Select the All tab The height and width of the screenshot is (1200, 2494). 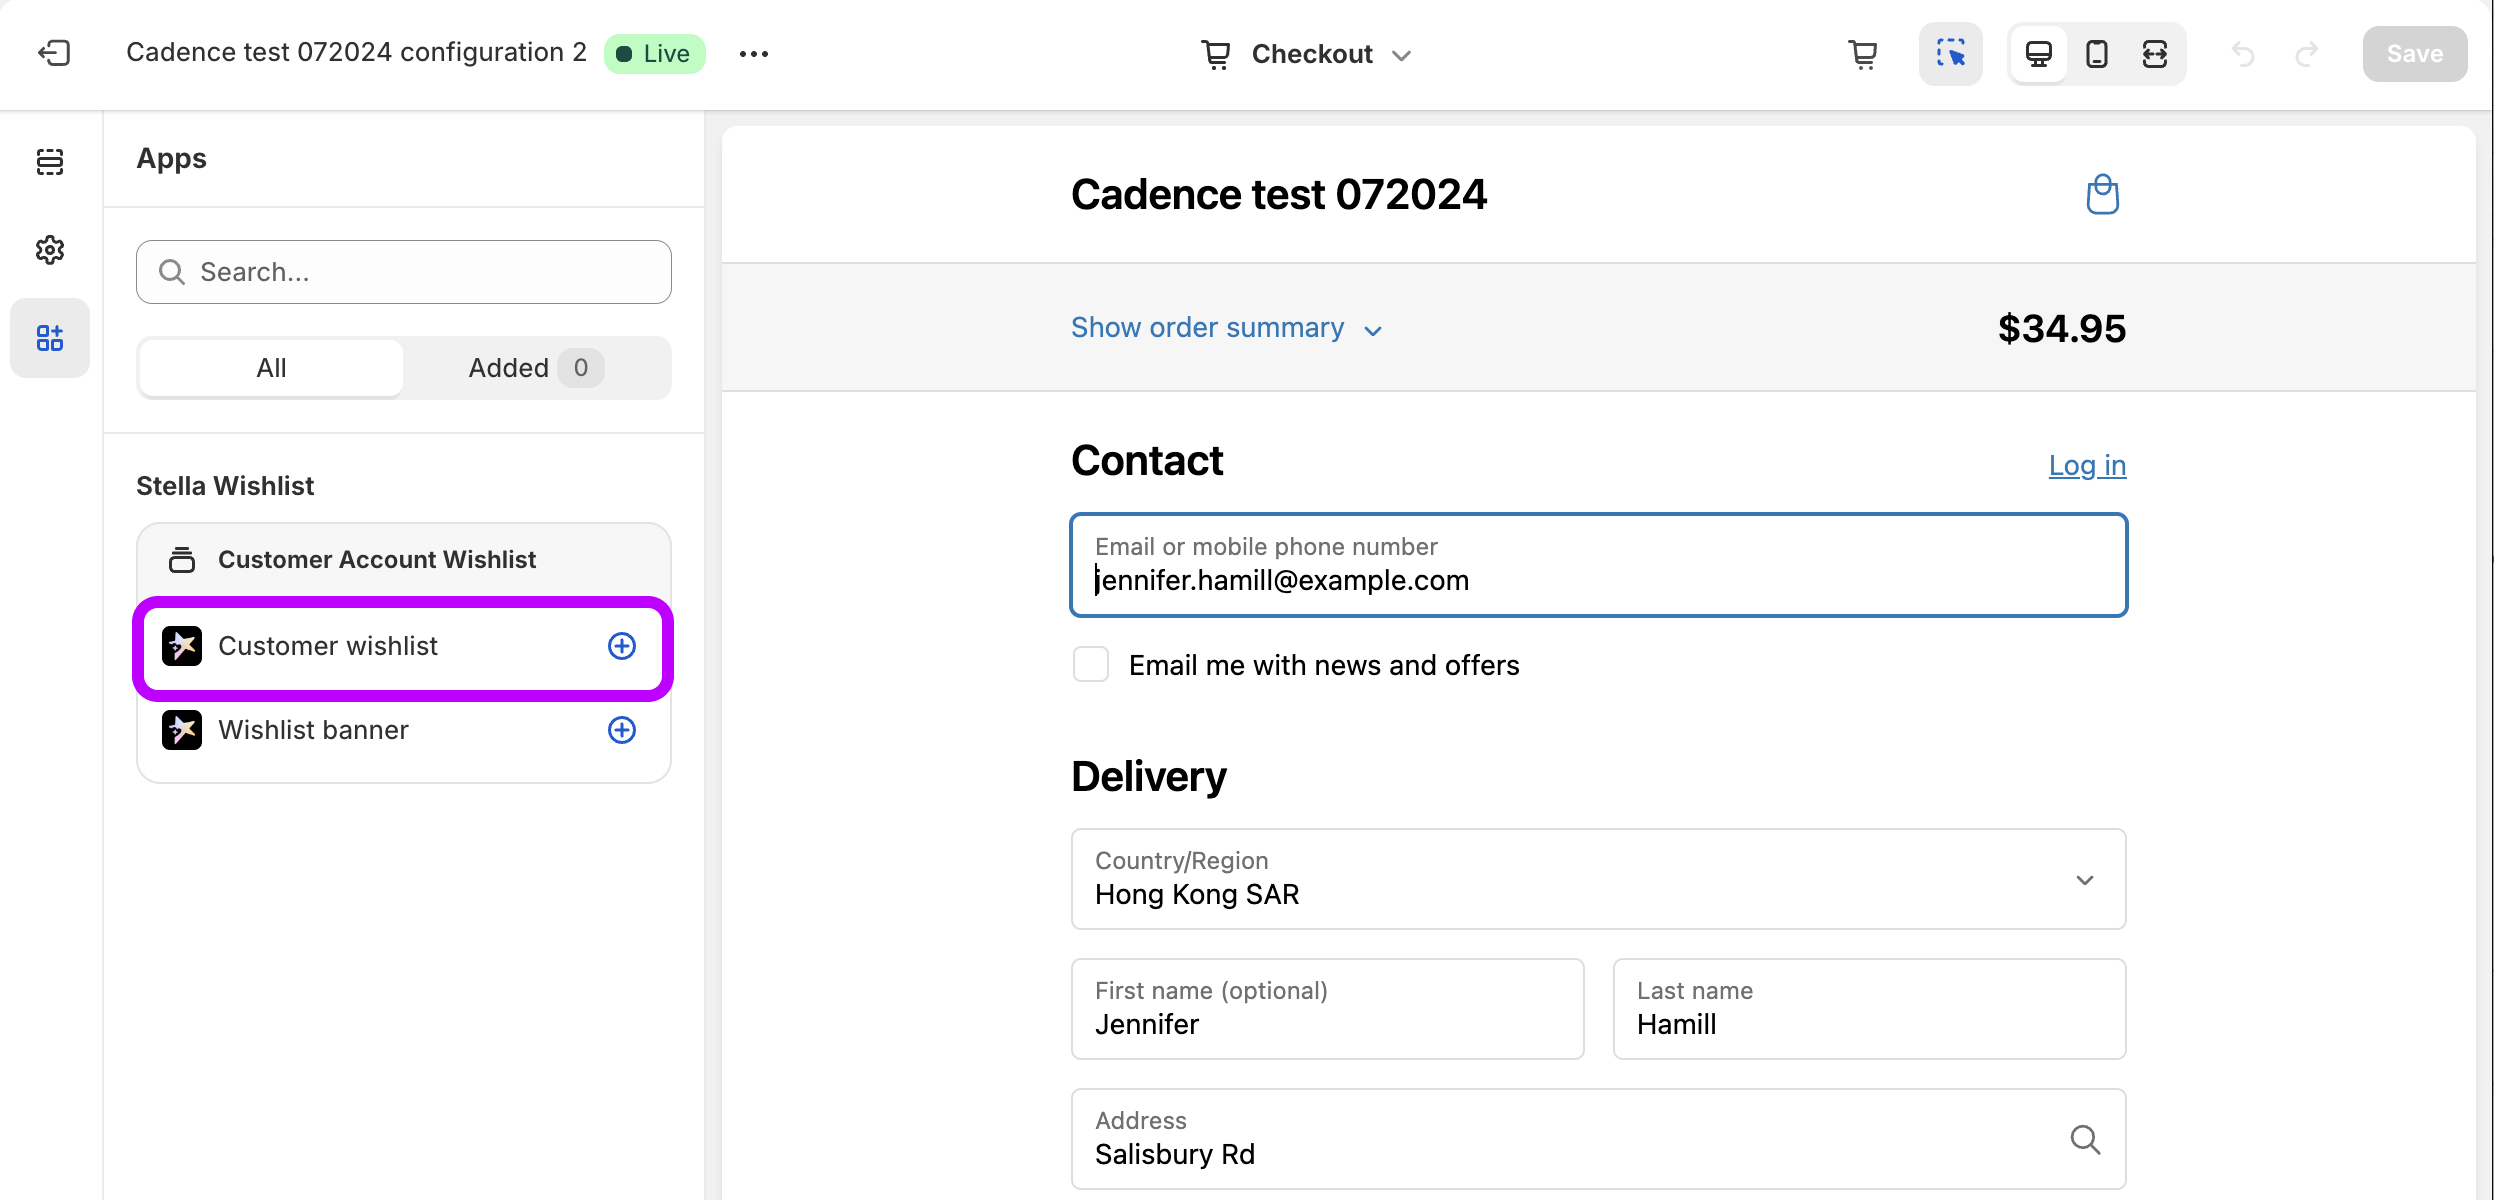point(271,368)
